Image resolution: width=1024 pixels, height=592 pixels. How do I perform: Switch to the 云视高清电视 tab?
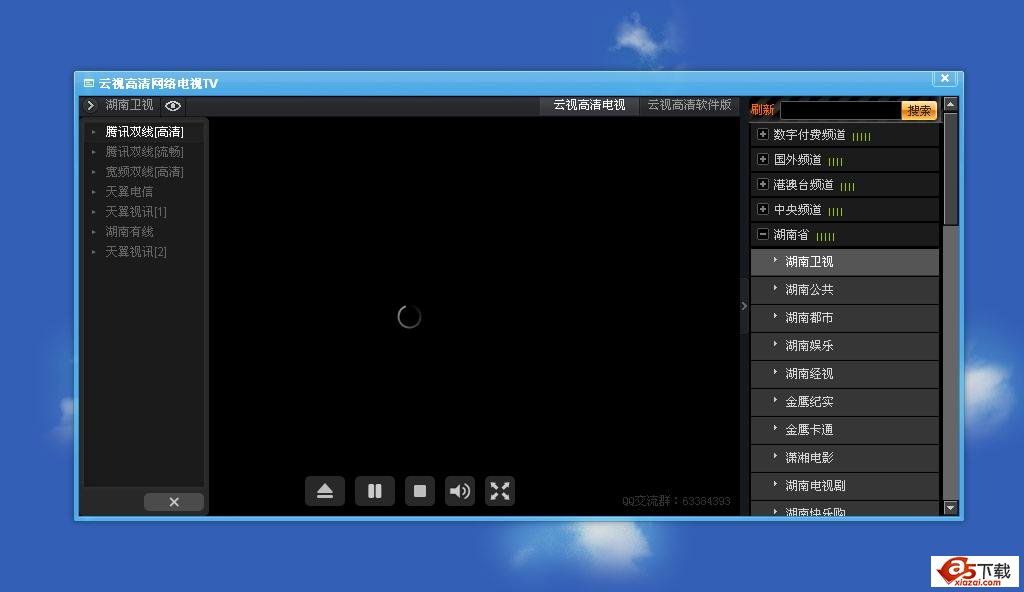point(589,105)
